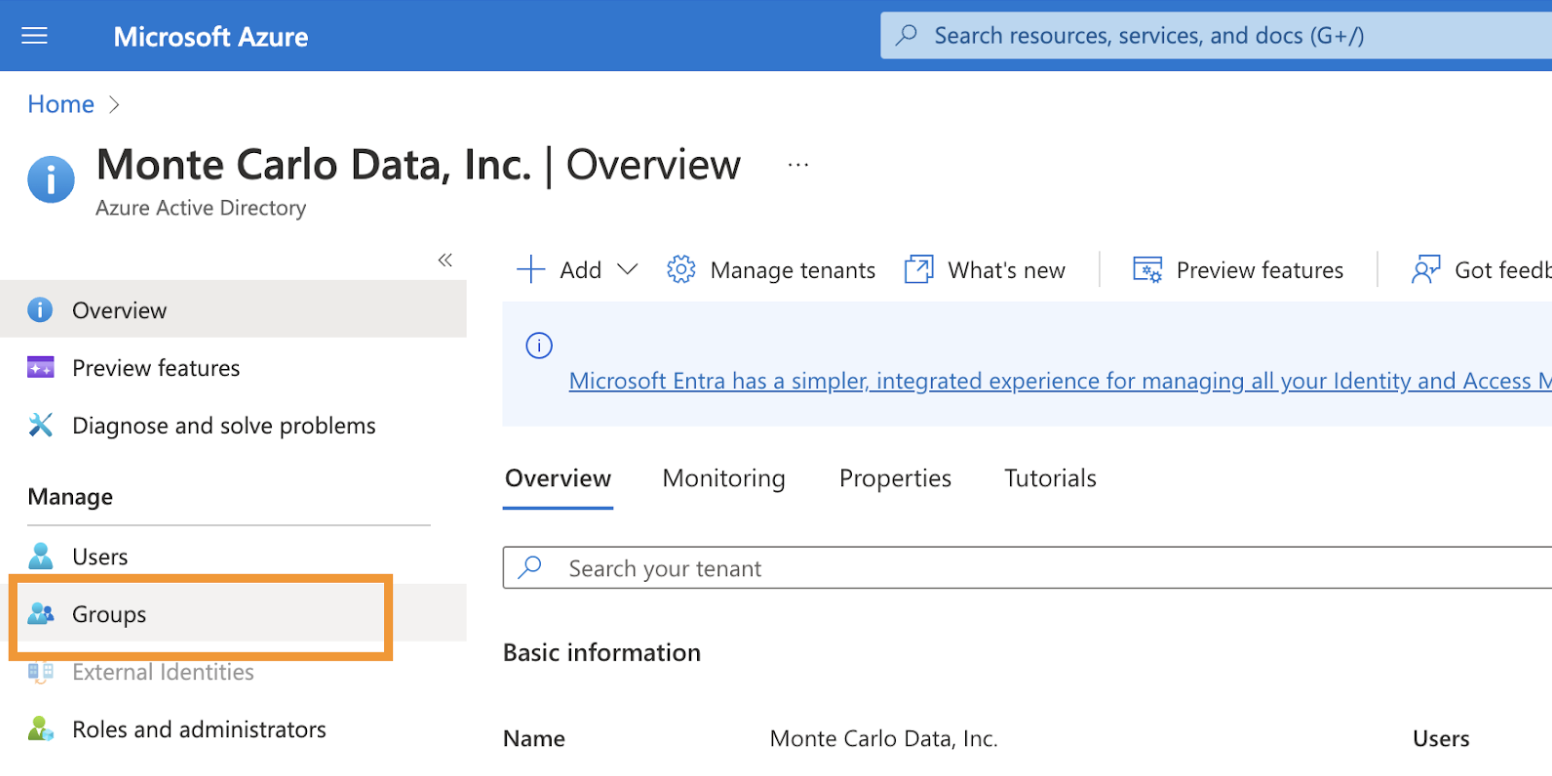
Task: Open Diagnose and solve problems
Action: pos(223,426)
